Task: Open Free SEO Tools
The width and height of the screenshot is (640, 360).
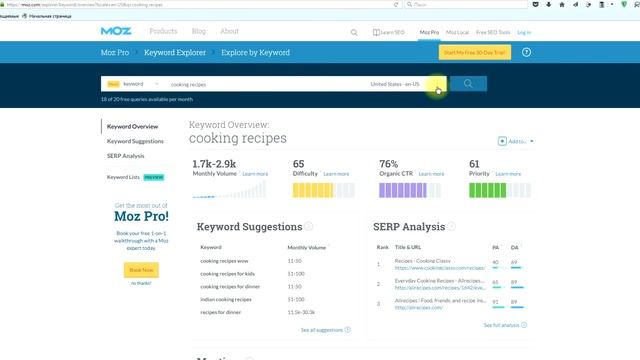Action: pos(493,32)
